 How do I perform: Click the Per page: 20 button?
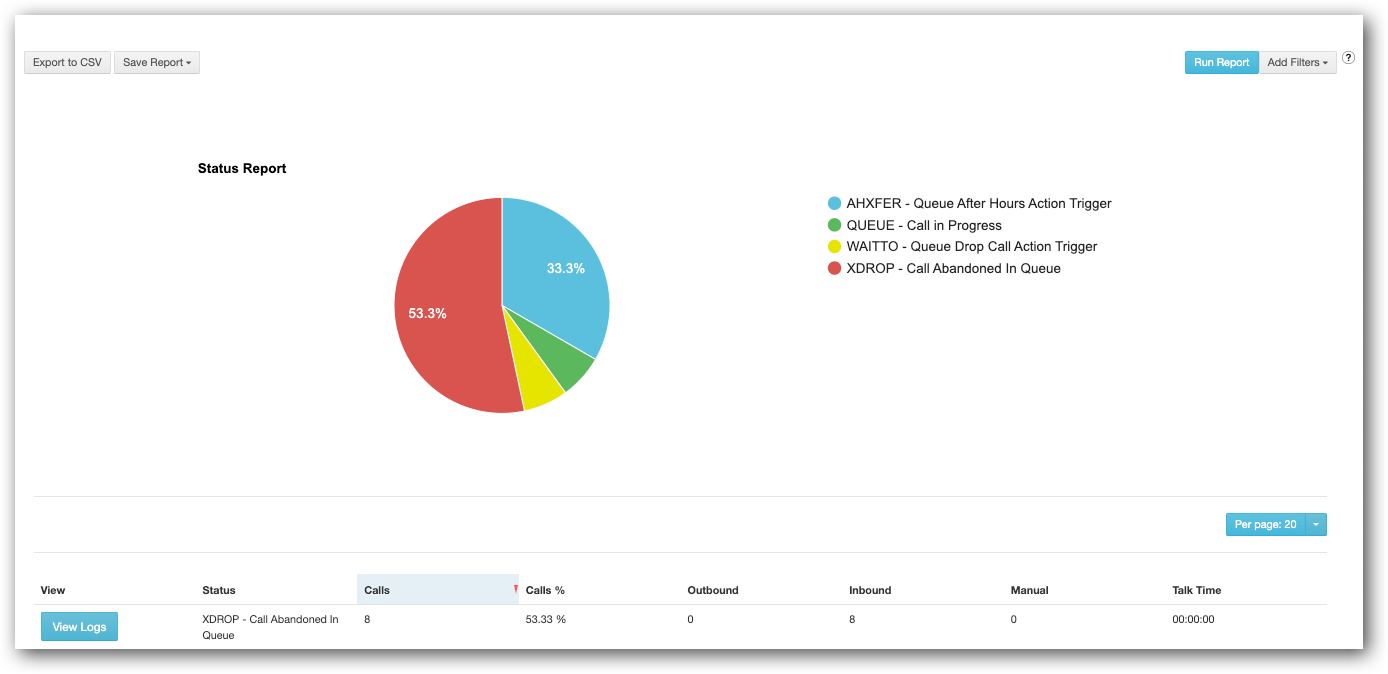1265,524
